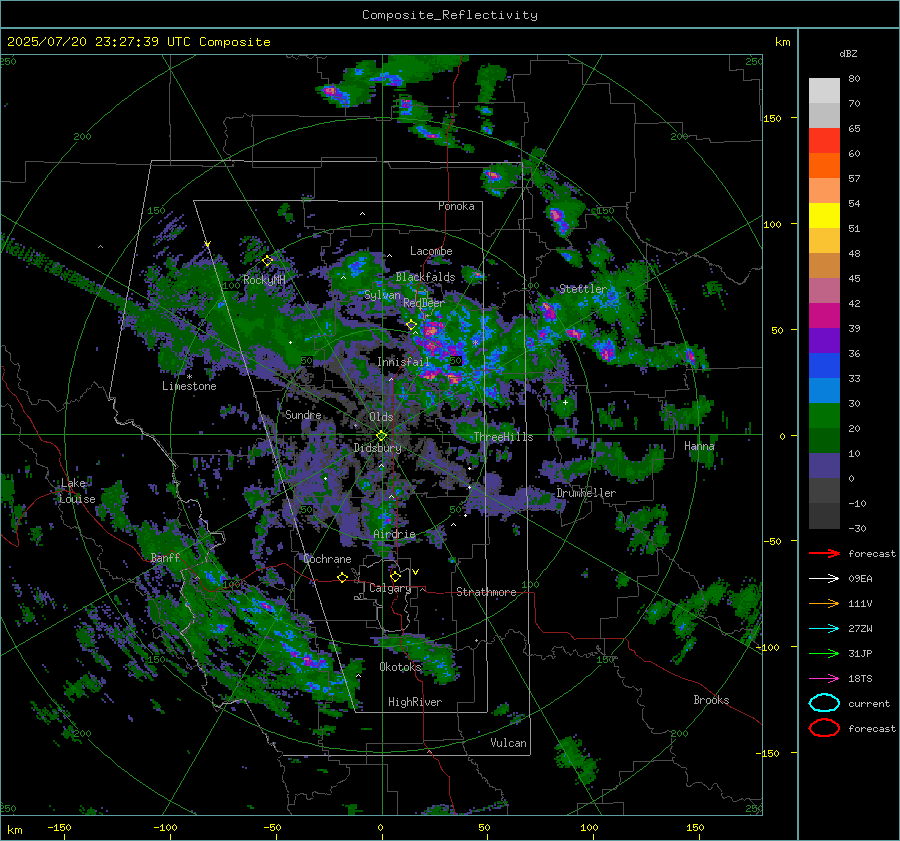Click the light gray top swatch of scale

pos(824,90)
